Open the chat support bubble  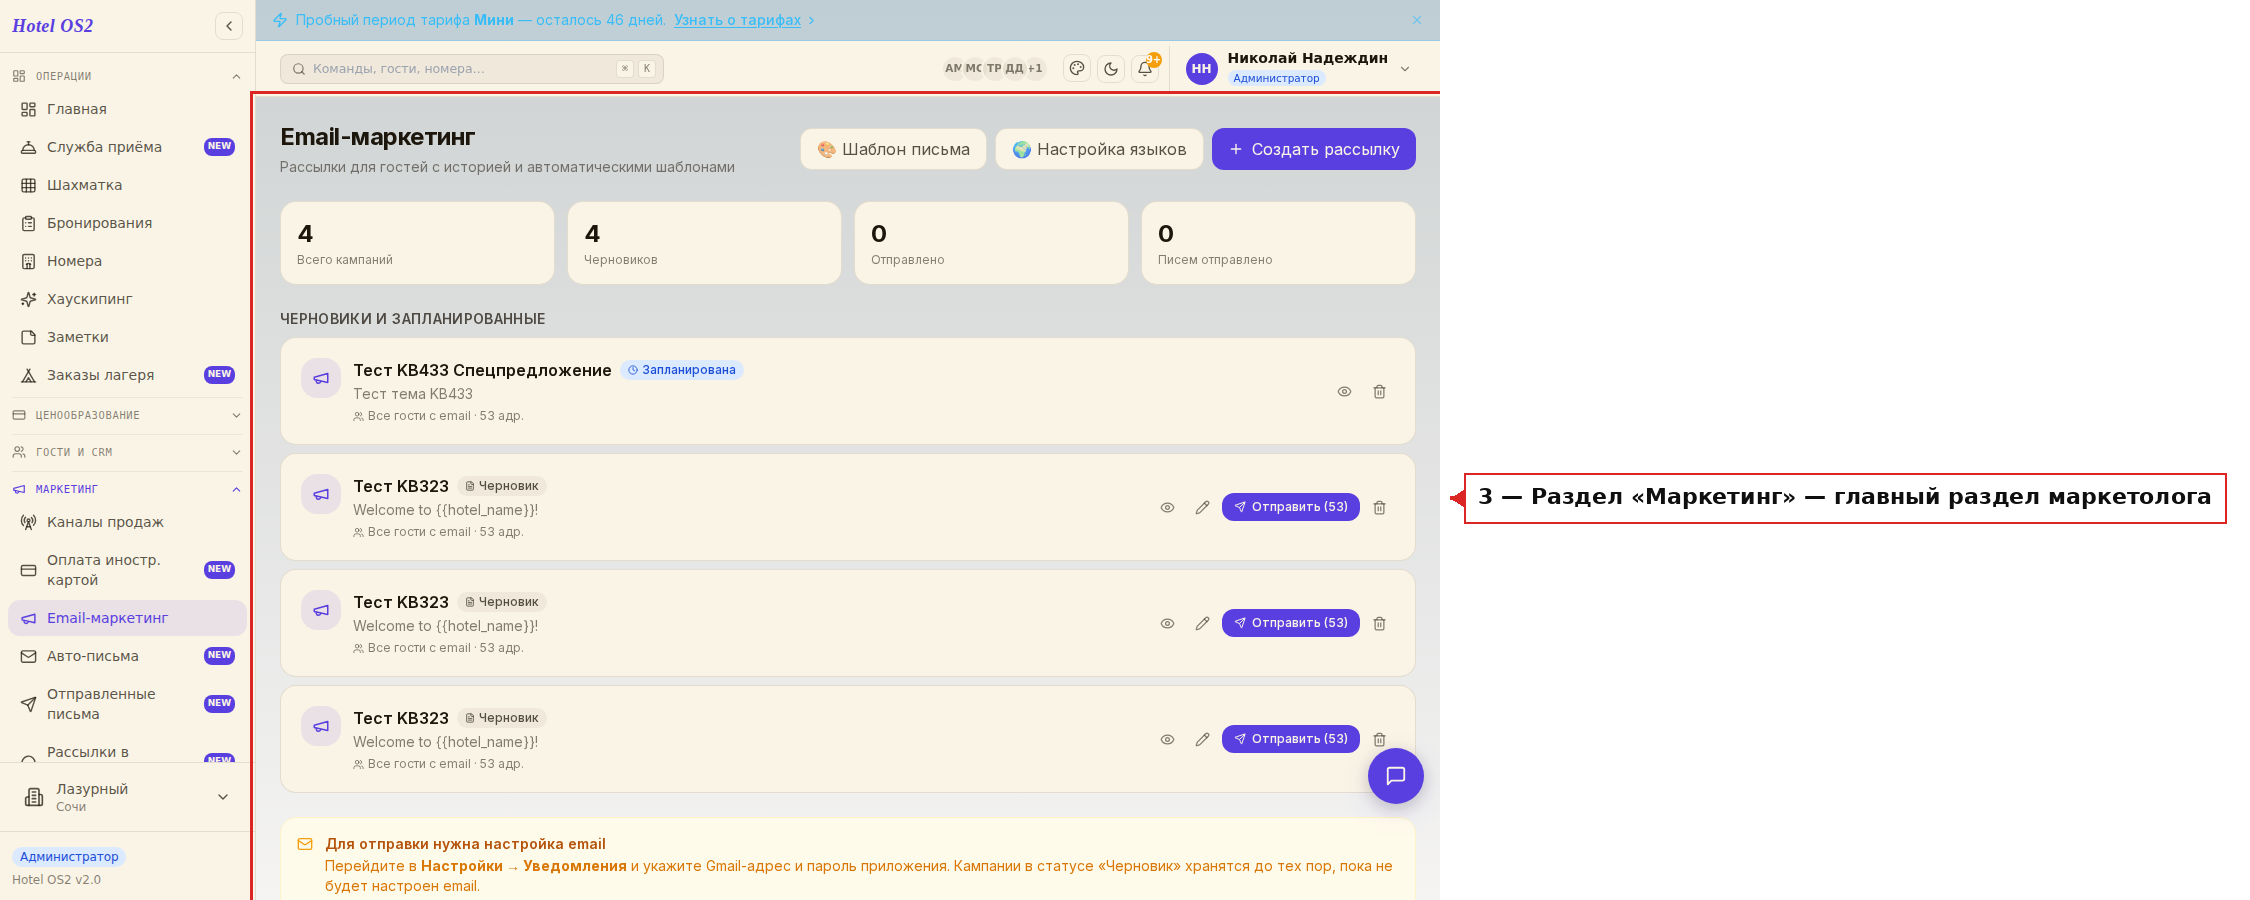[x=1396, y=776]
